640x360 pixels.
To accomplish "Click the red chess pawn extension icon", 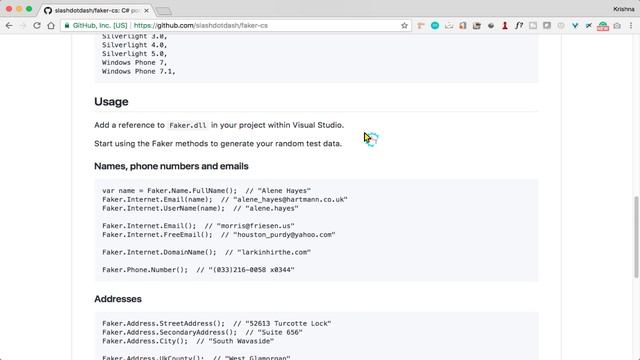I will point(505,25).
